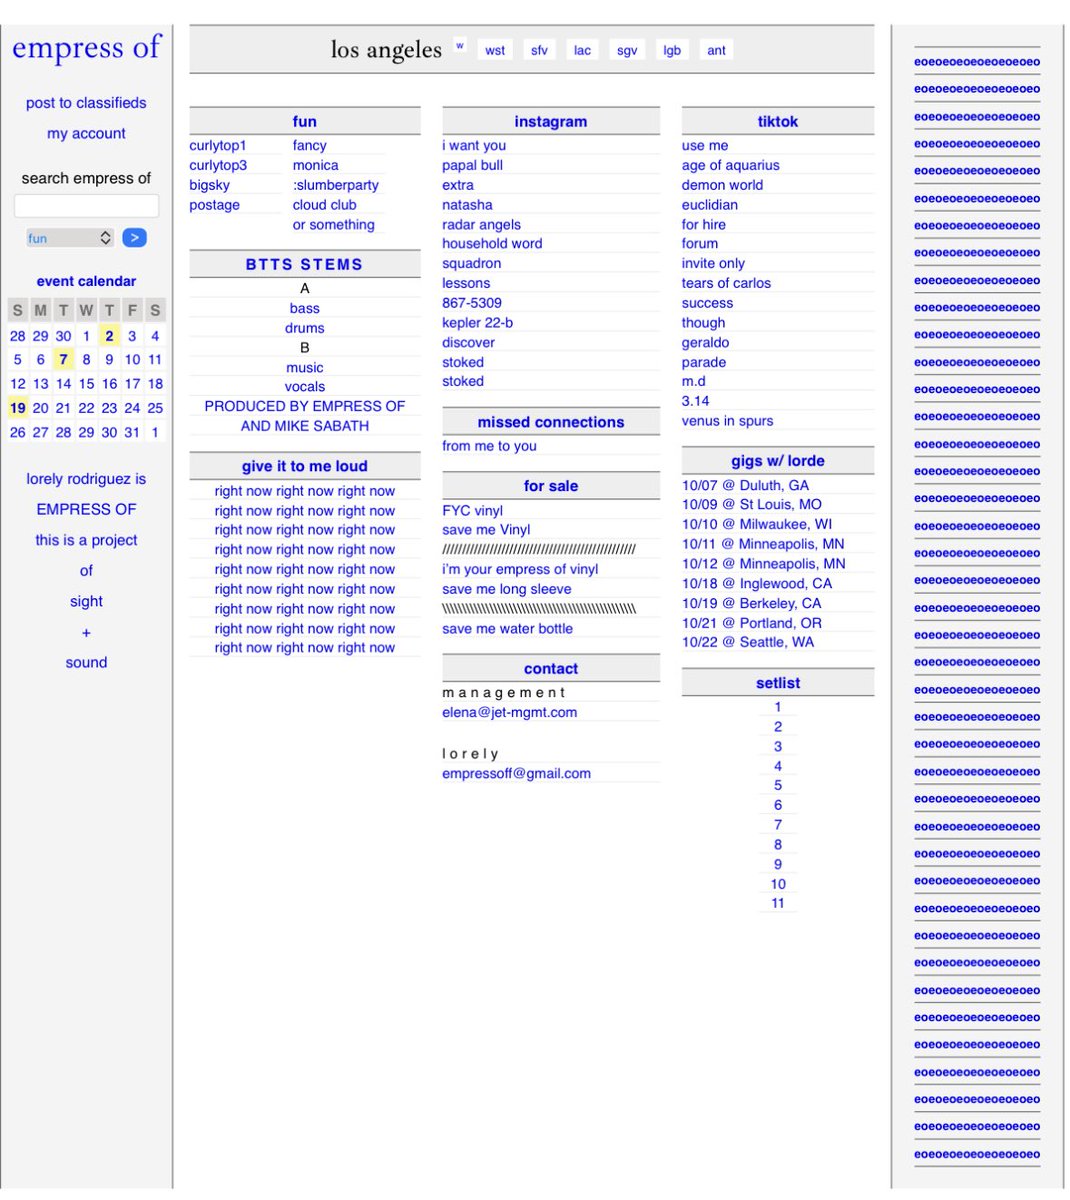Image resolution: width=1070 pixels, height=1200 pixels.
Task: Open curlytop3 link
Action: click(218, 166)
